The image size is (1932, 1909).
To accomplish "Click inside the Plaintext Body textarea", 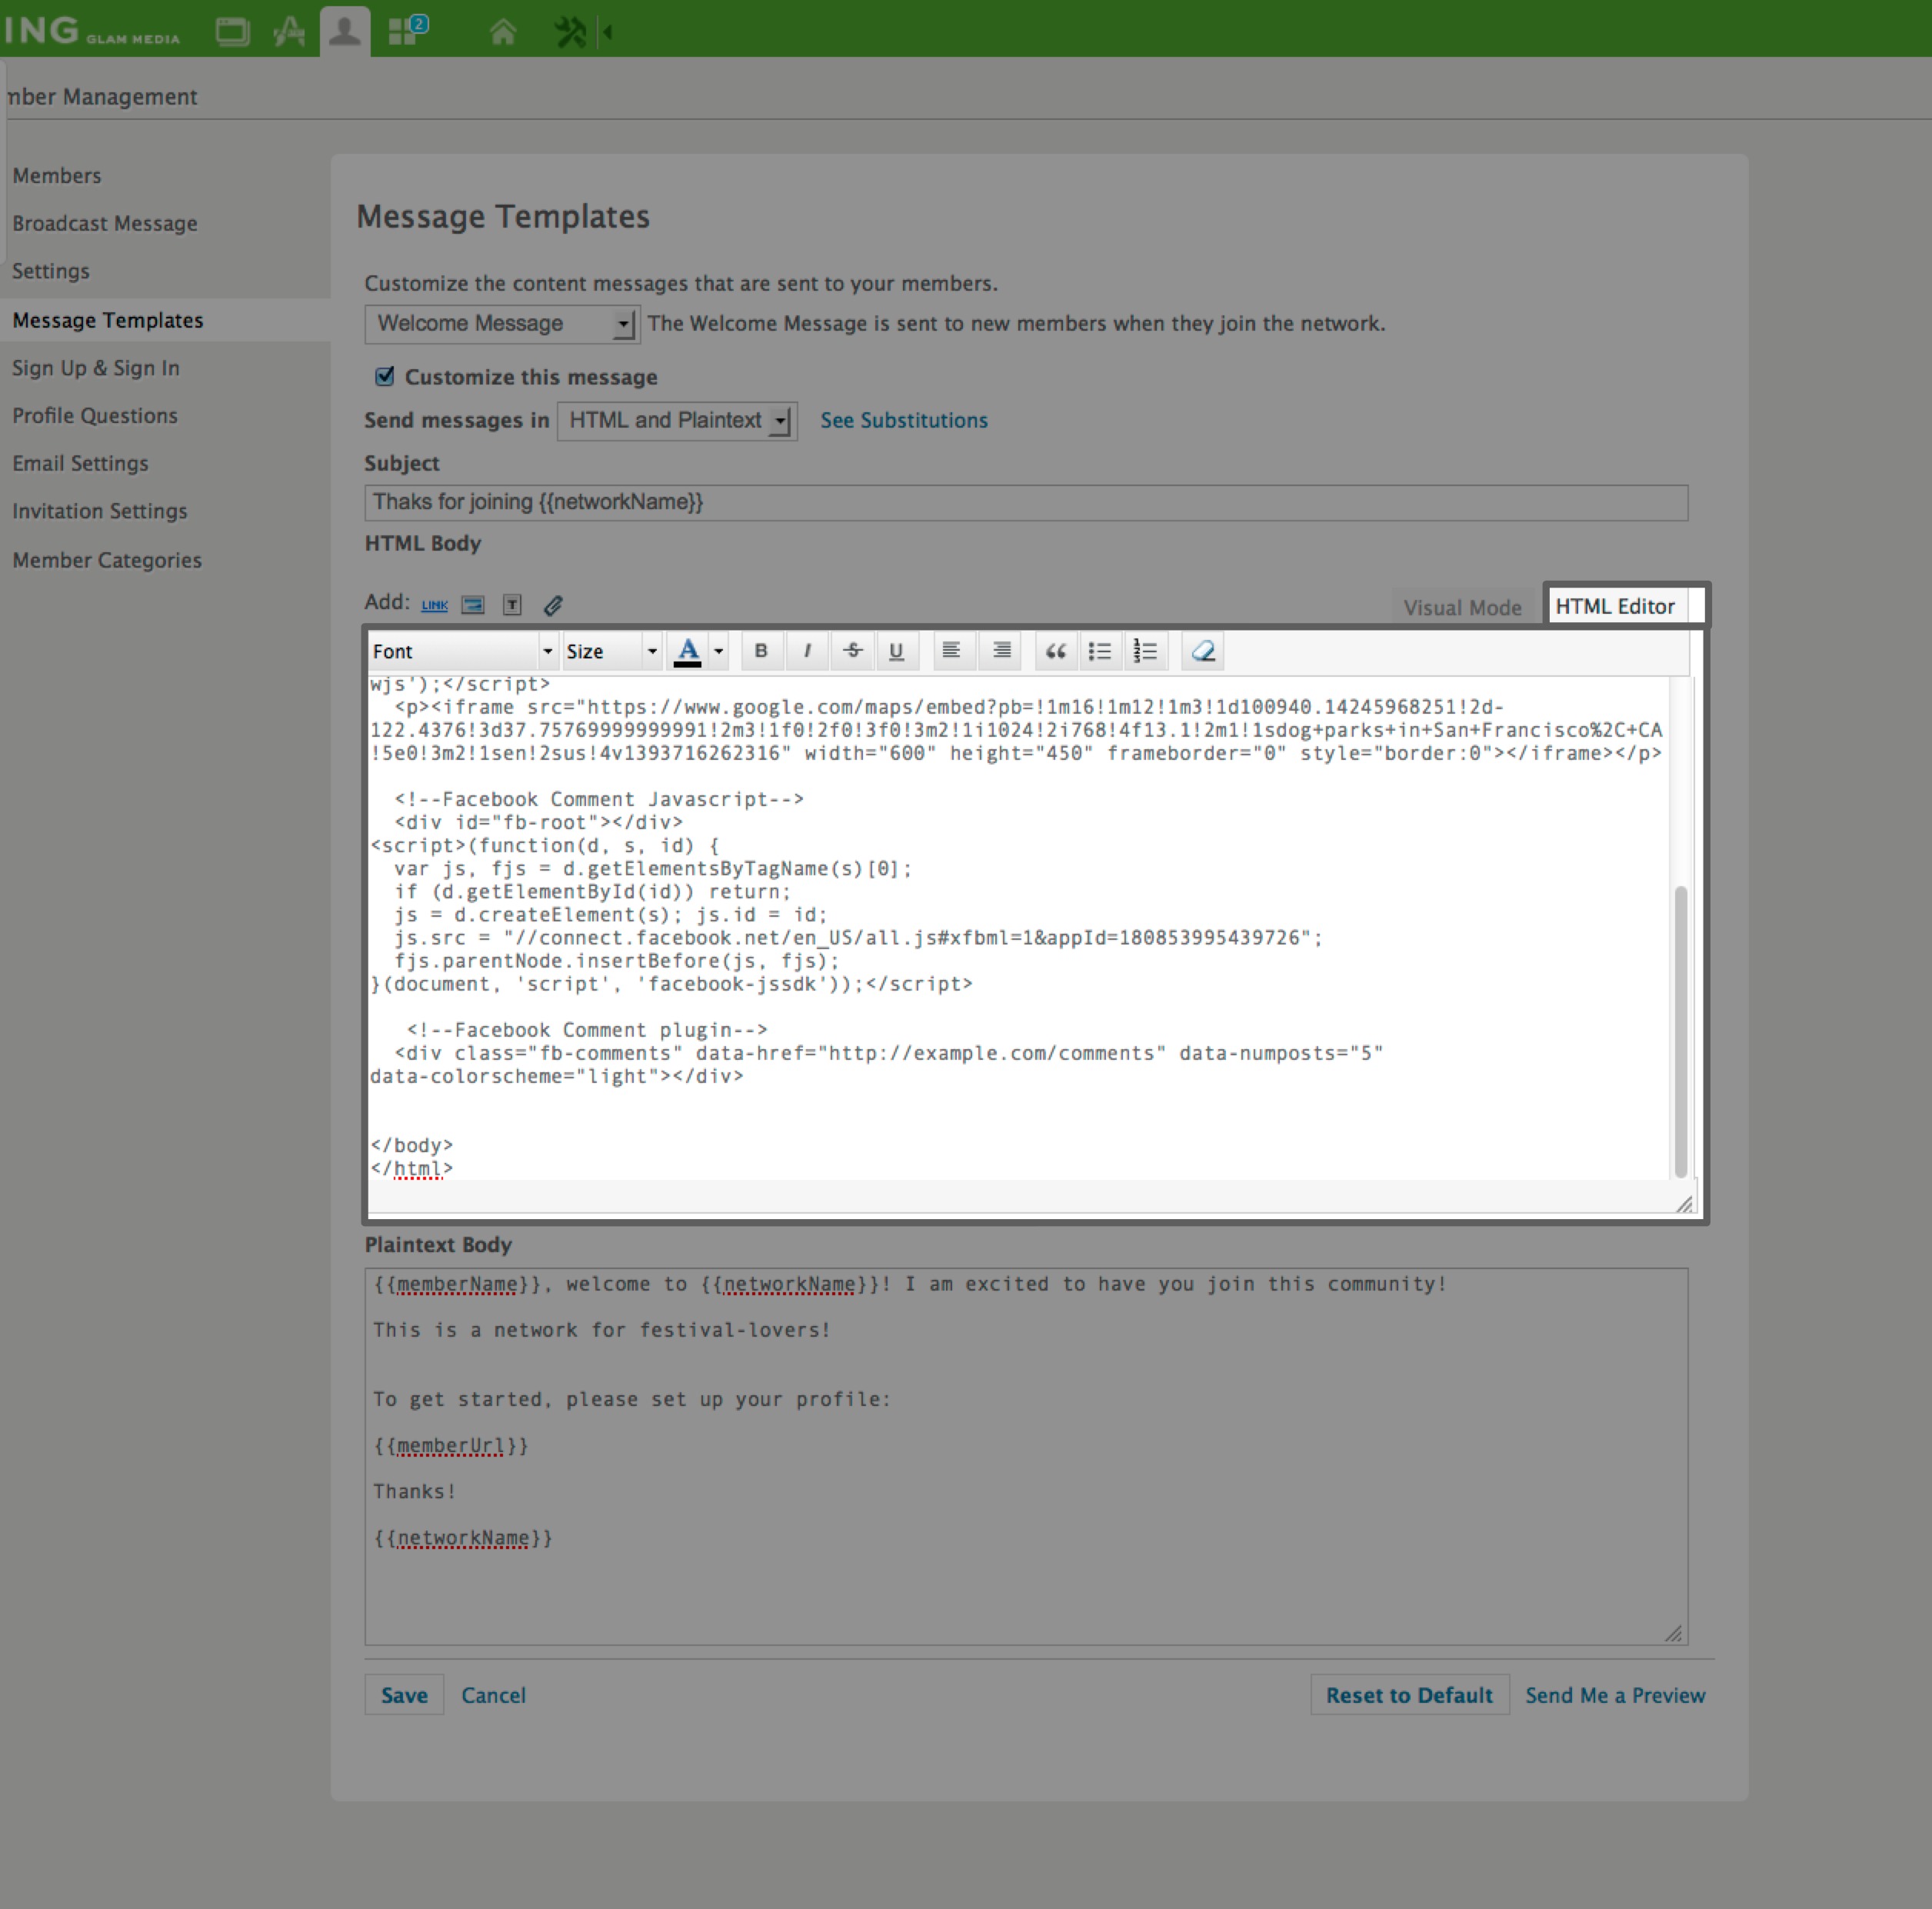I will pyautogui.click(x=1026, y=1456).
